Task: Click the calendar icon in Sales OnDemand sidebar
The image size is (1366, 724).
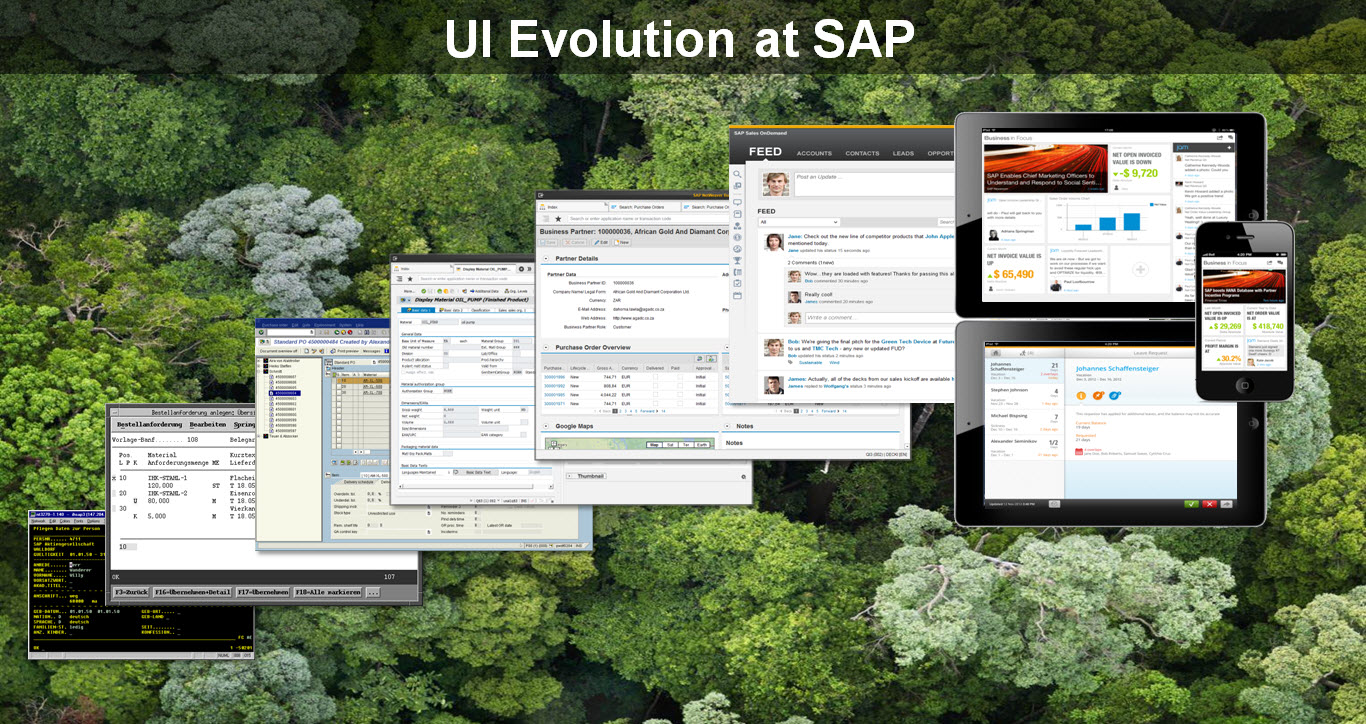Action: [737, 295]
